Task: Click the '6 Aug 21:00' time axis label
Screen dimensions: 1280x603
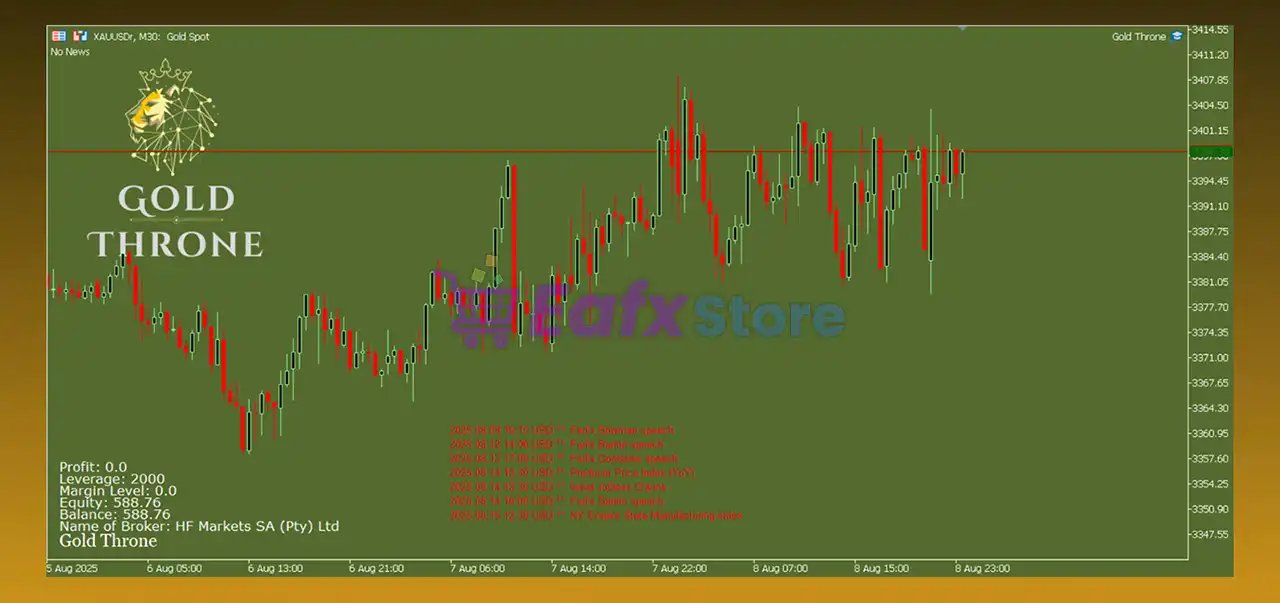Action: 376,568
